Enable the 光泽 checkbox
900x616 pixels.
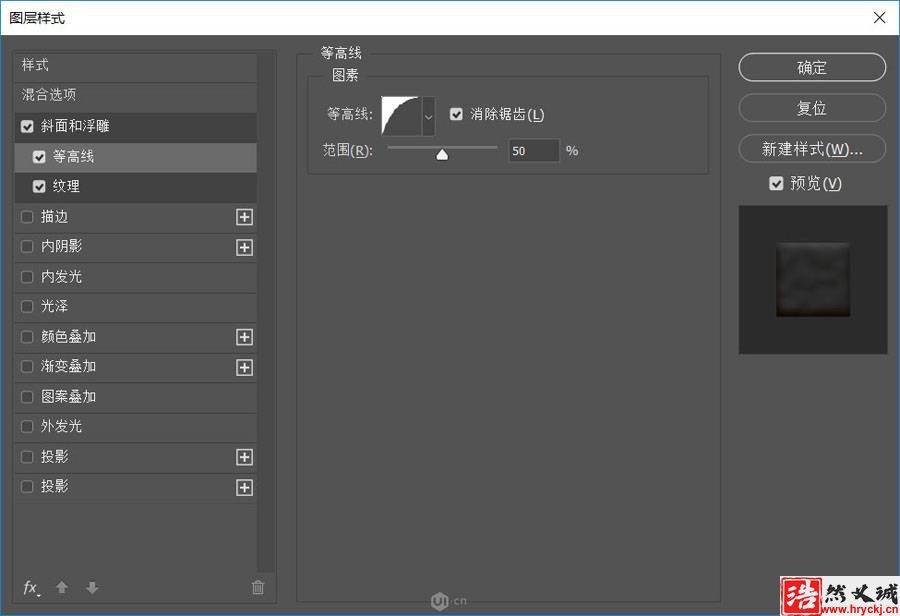point(27,307)
